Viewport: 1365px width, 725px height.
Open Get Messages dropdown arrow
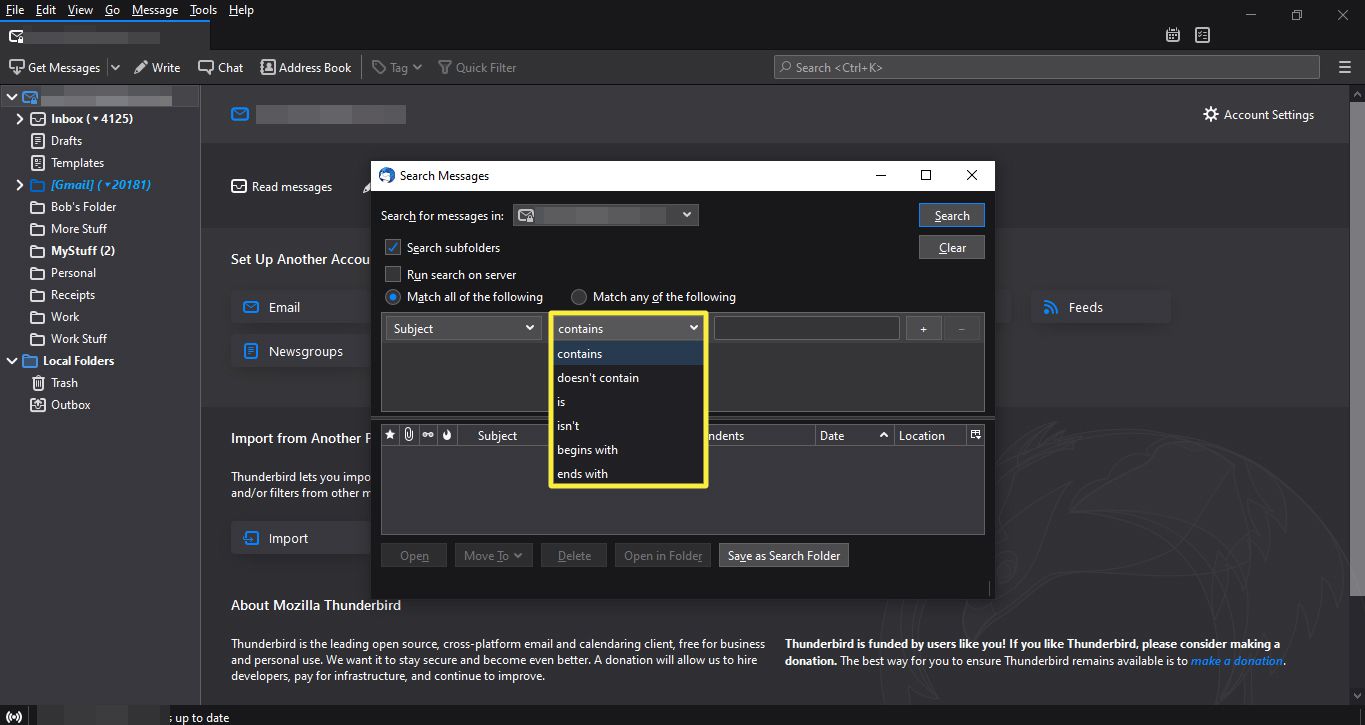point(114,67)
